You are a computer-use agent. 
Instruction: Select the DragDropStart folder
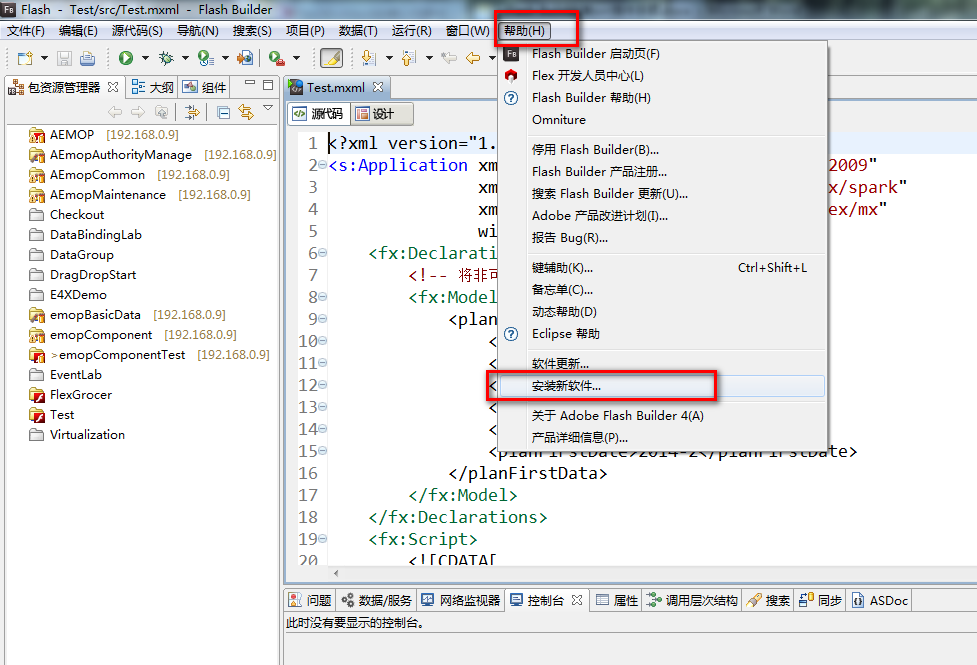point(82,275)
